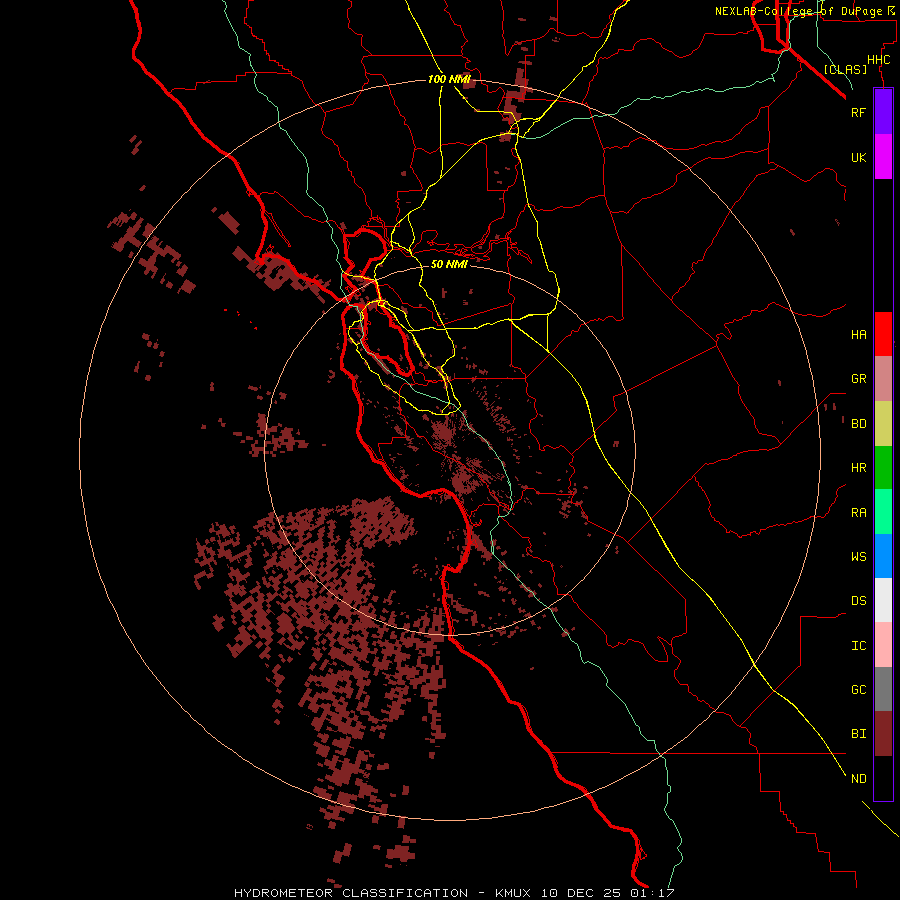
Task: Click the HYDROMETEOR CLASSIFICATION title text
Action: point(351,893)
